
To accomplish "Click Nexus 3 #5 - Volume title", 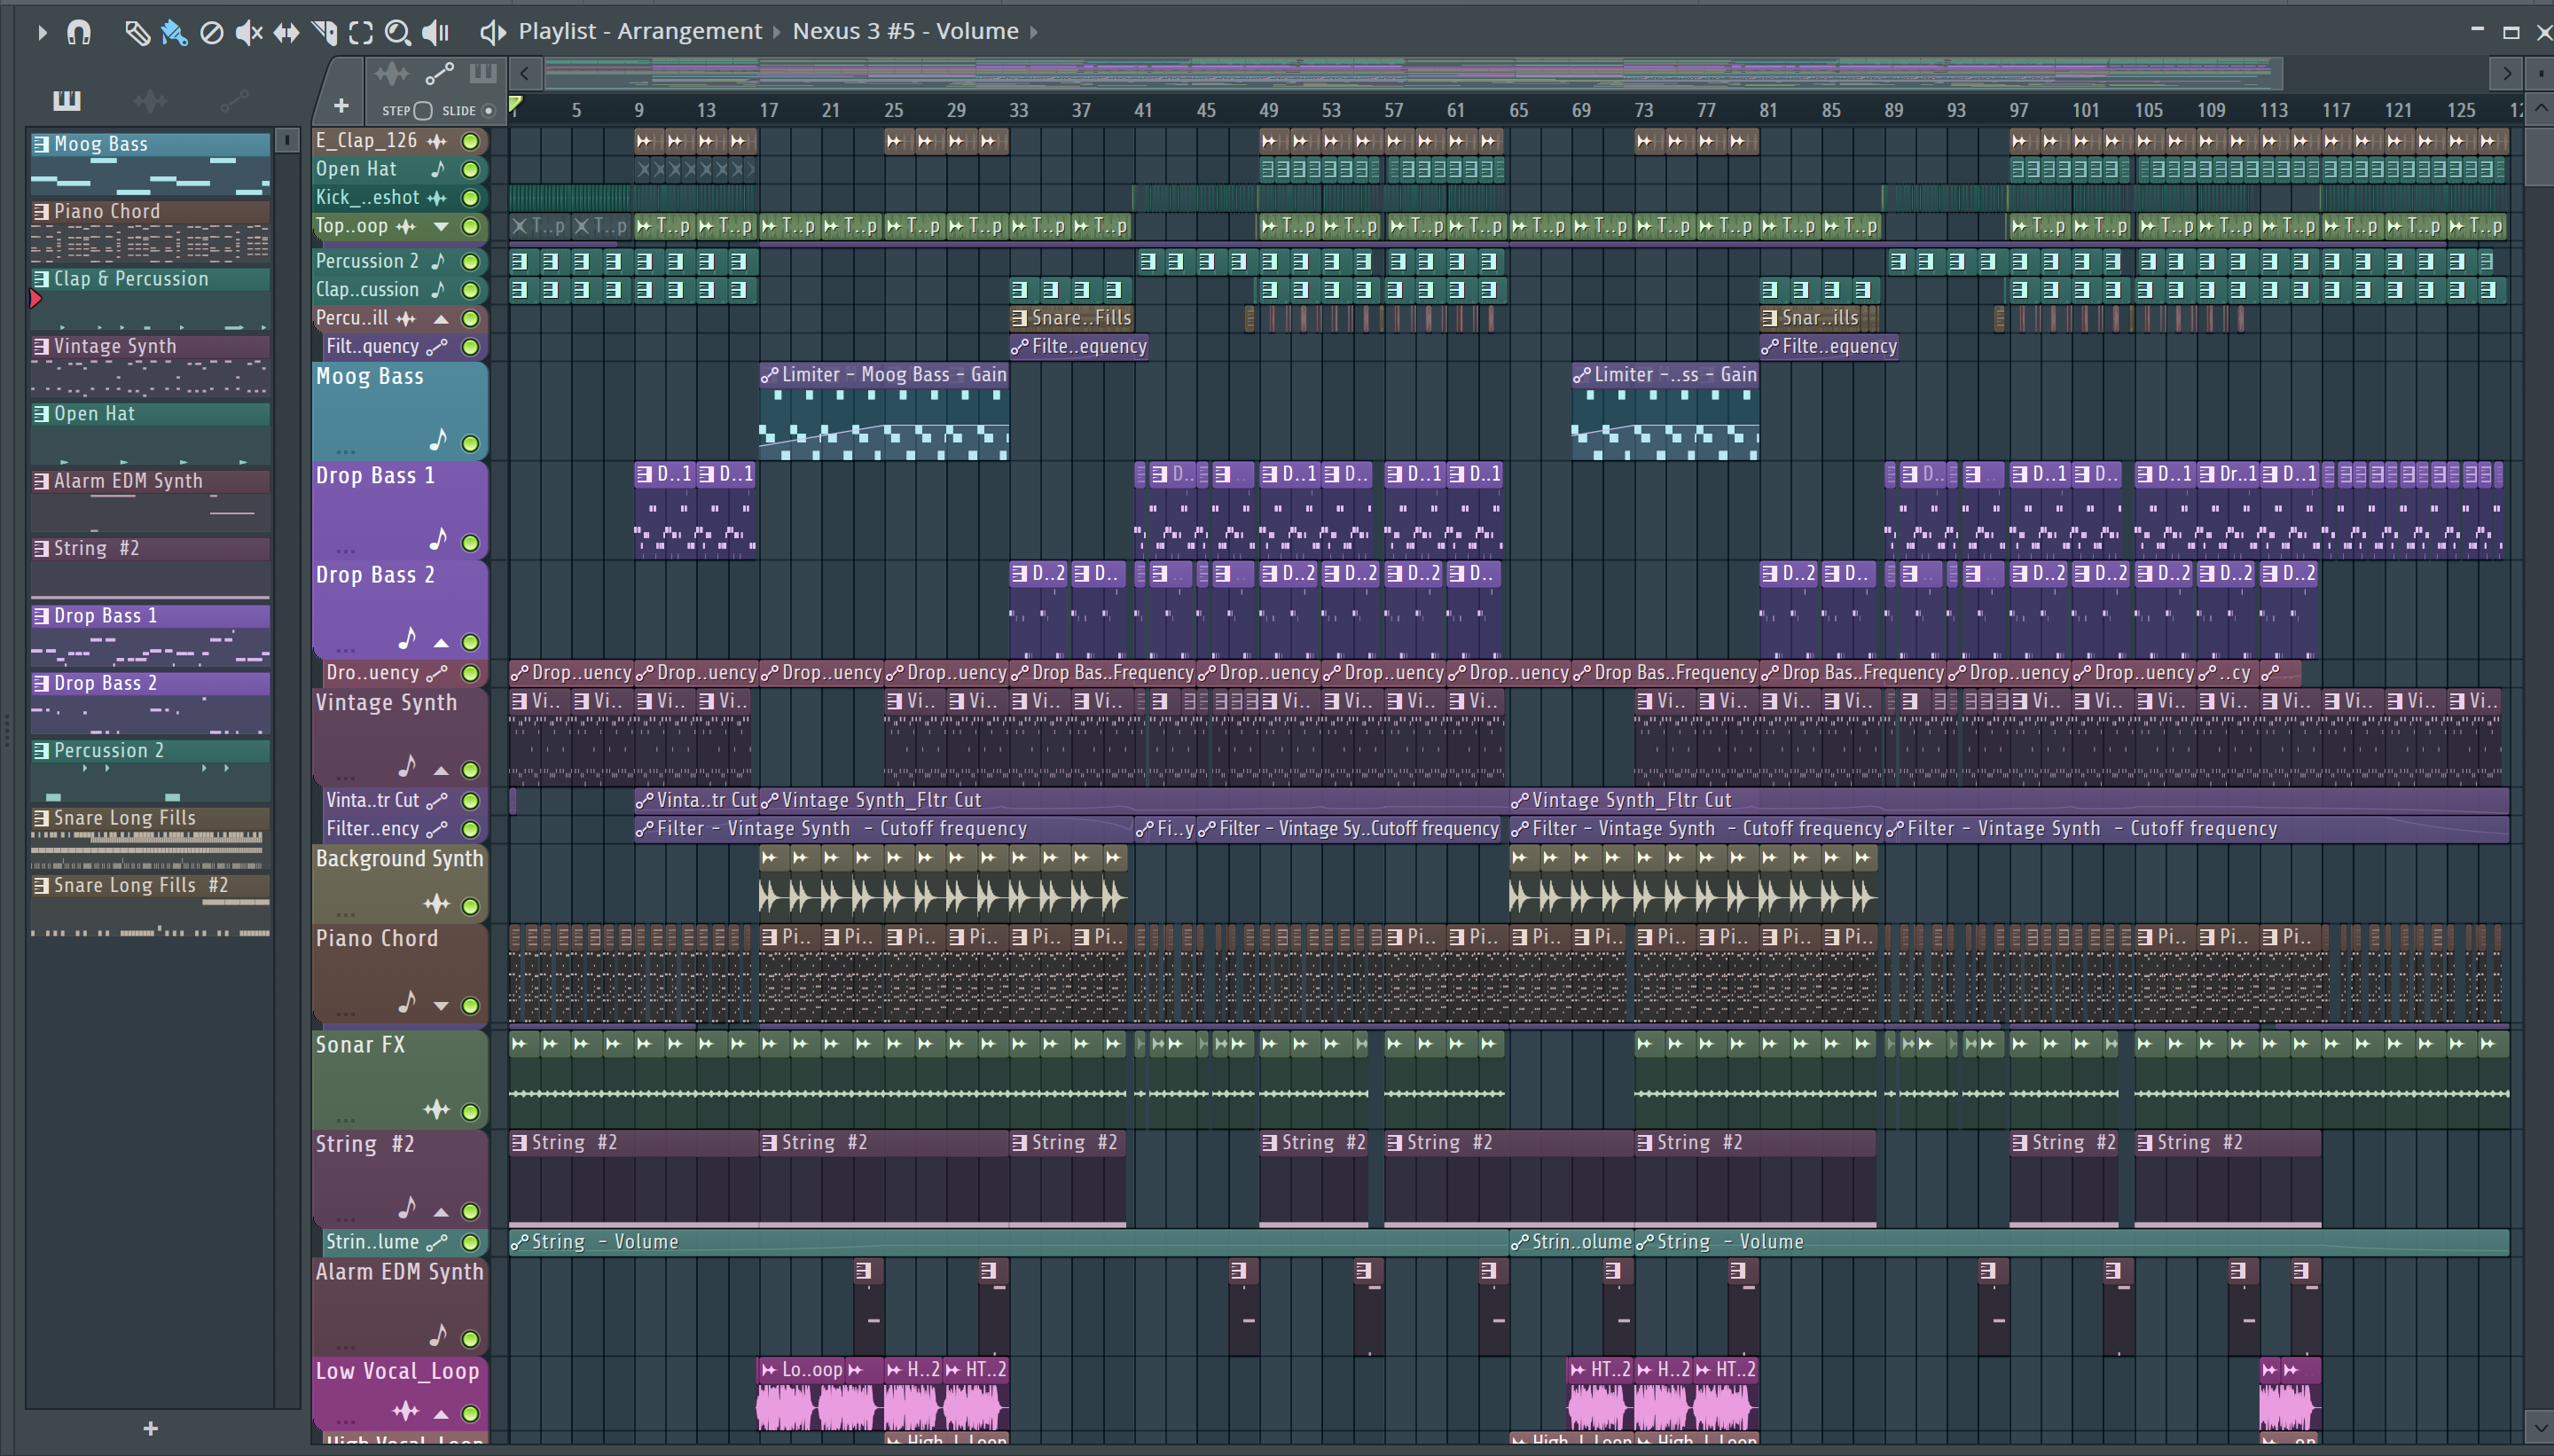I will point(905,31).
